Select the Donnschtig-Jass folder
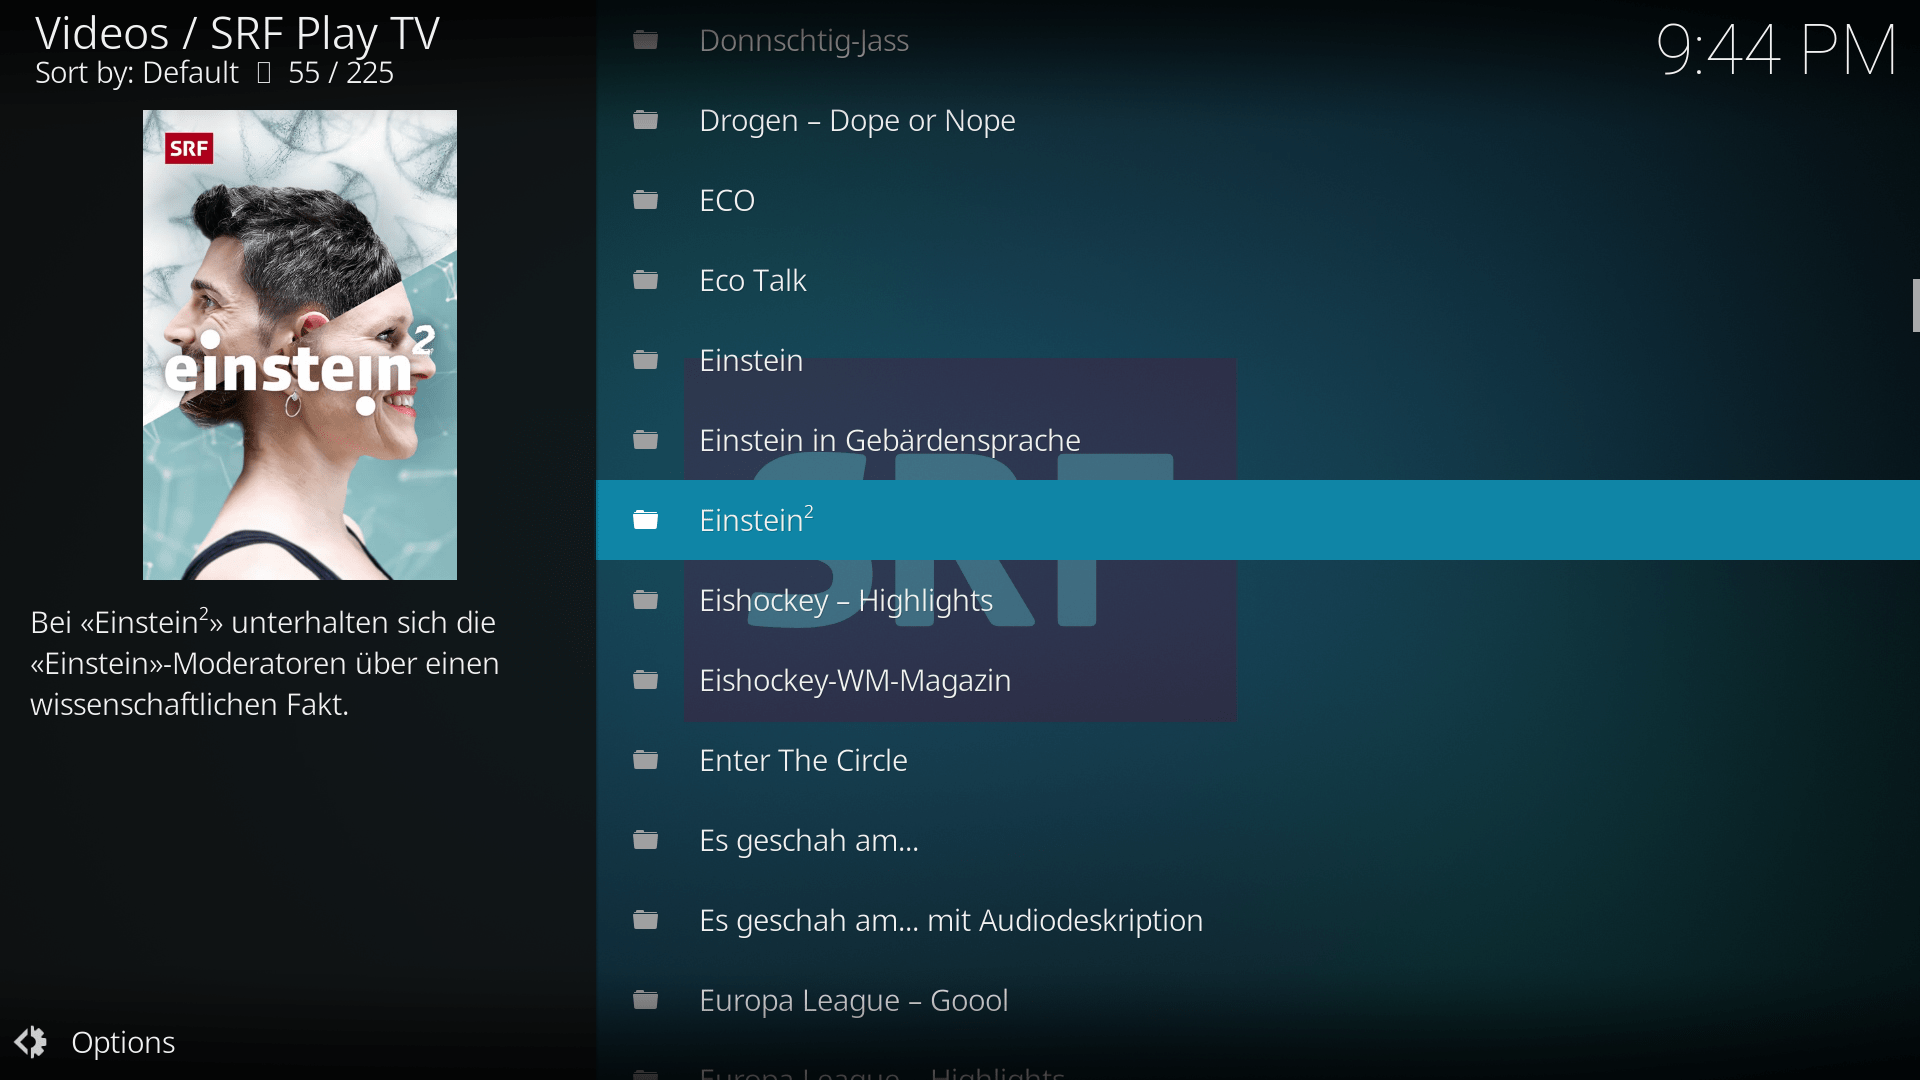 (x=804, y=40)
